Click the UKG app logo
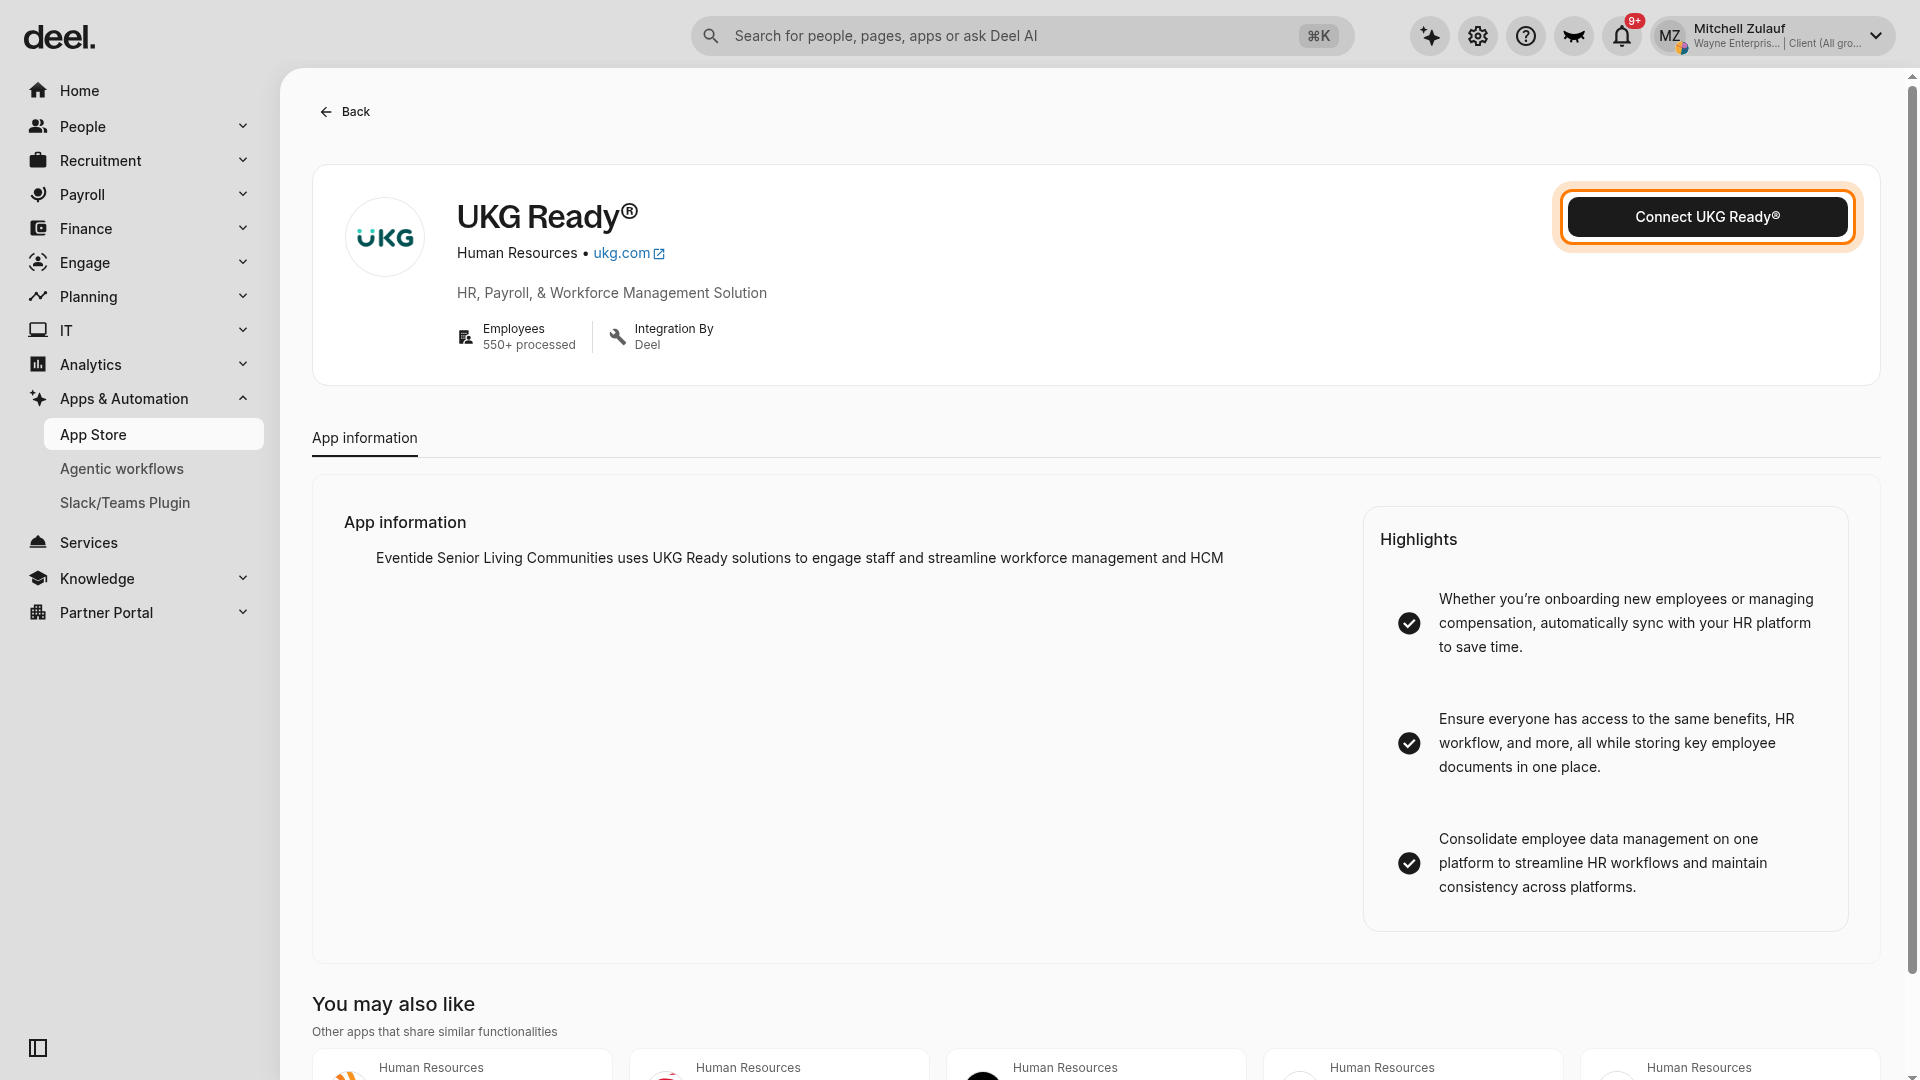Screen dimensions: 1920x1080 [x=385, y=237]
